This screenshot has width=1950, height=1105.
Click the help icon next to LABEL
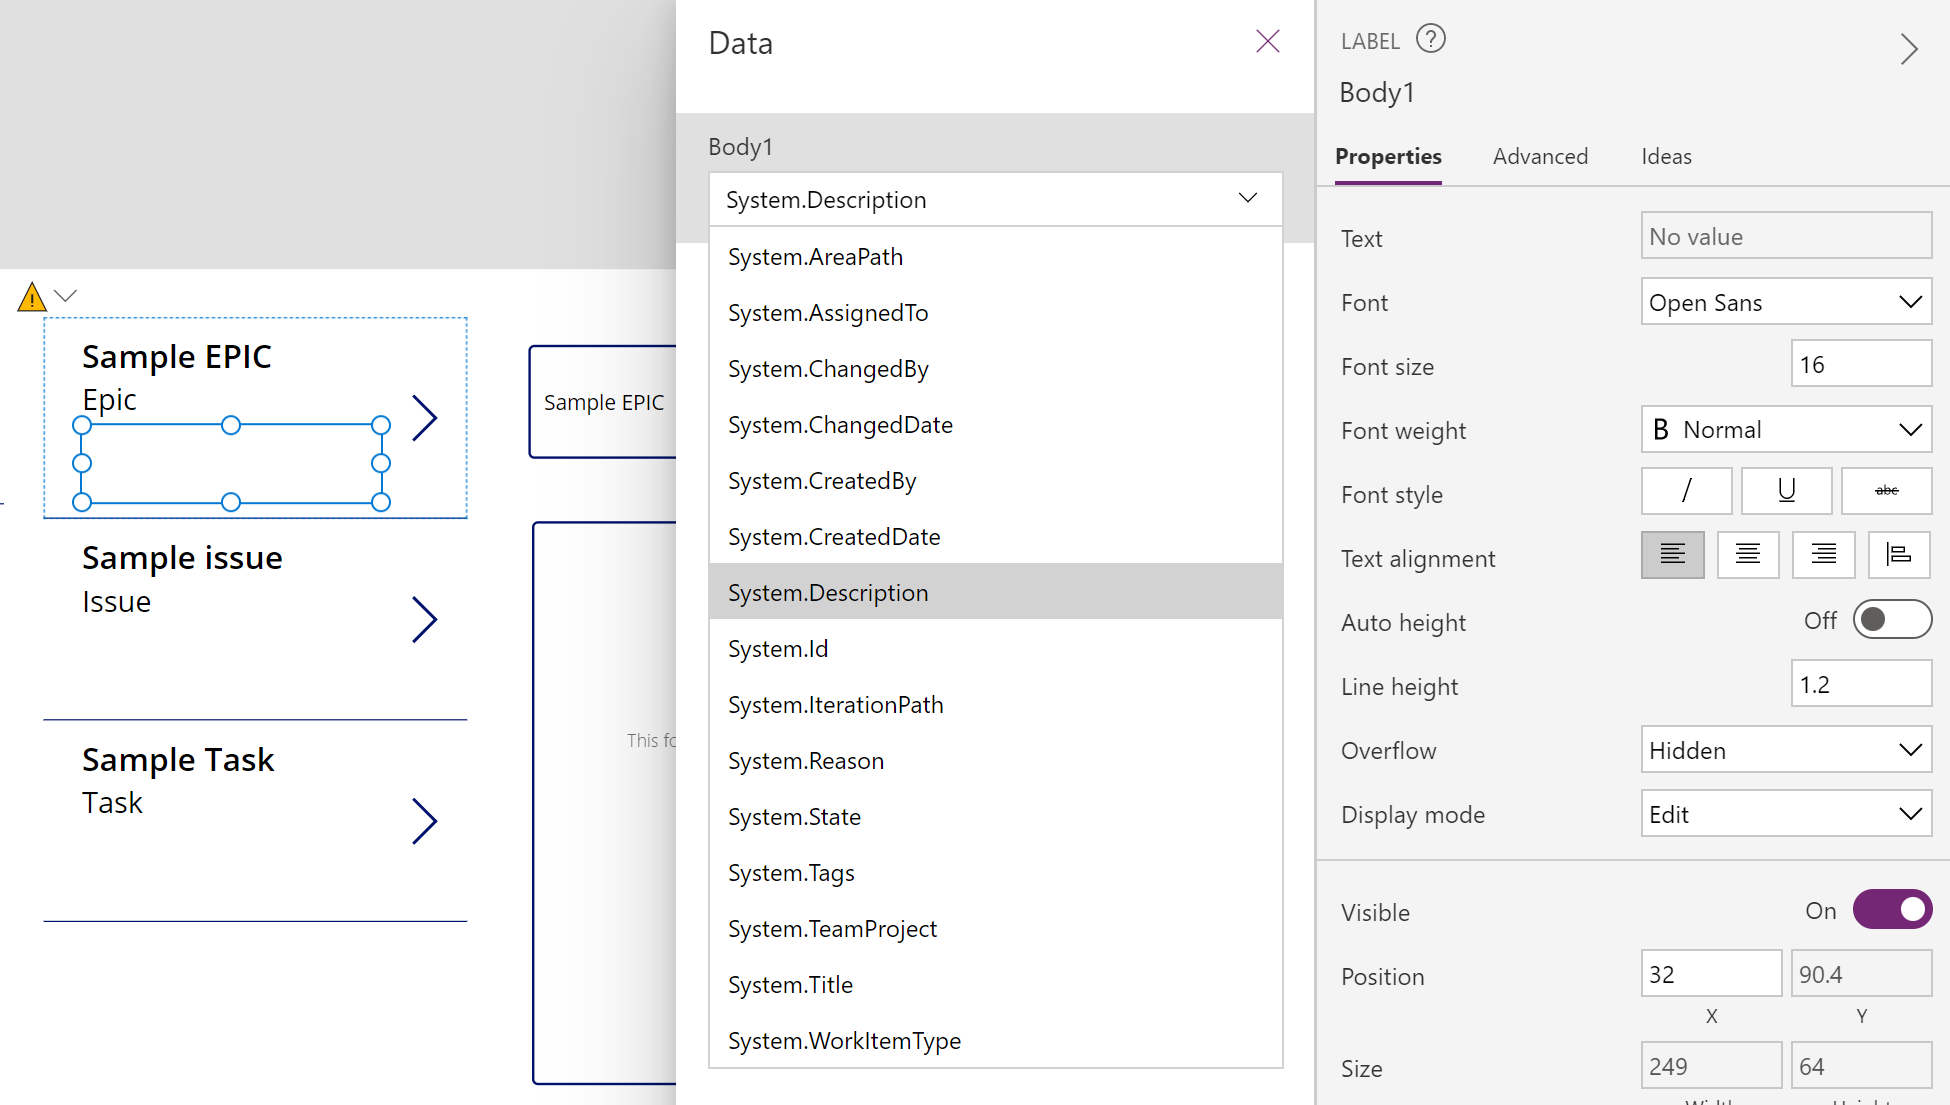click(x=1429, y=40)
